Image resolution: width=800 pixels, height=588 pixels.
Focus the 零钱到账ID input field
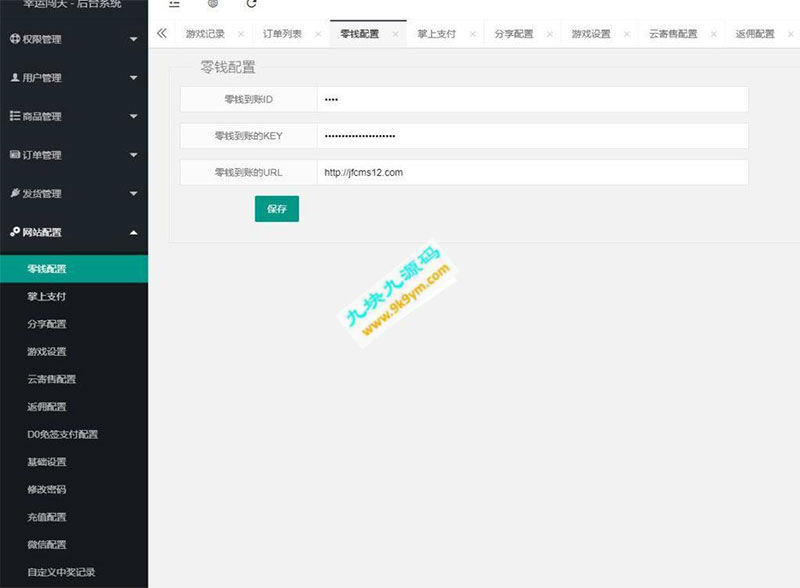pyautogui.click(x=532, y=99)
